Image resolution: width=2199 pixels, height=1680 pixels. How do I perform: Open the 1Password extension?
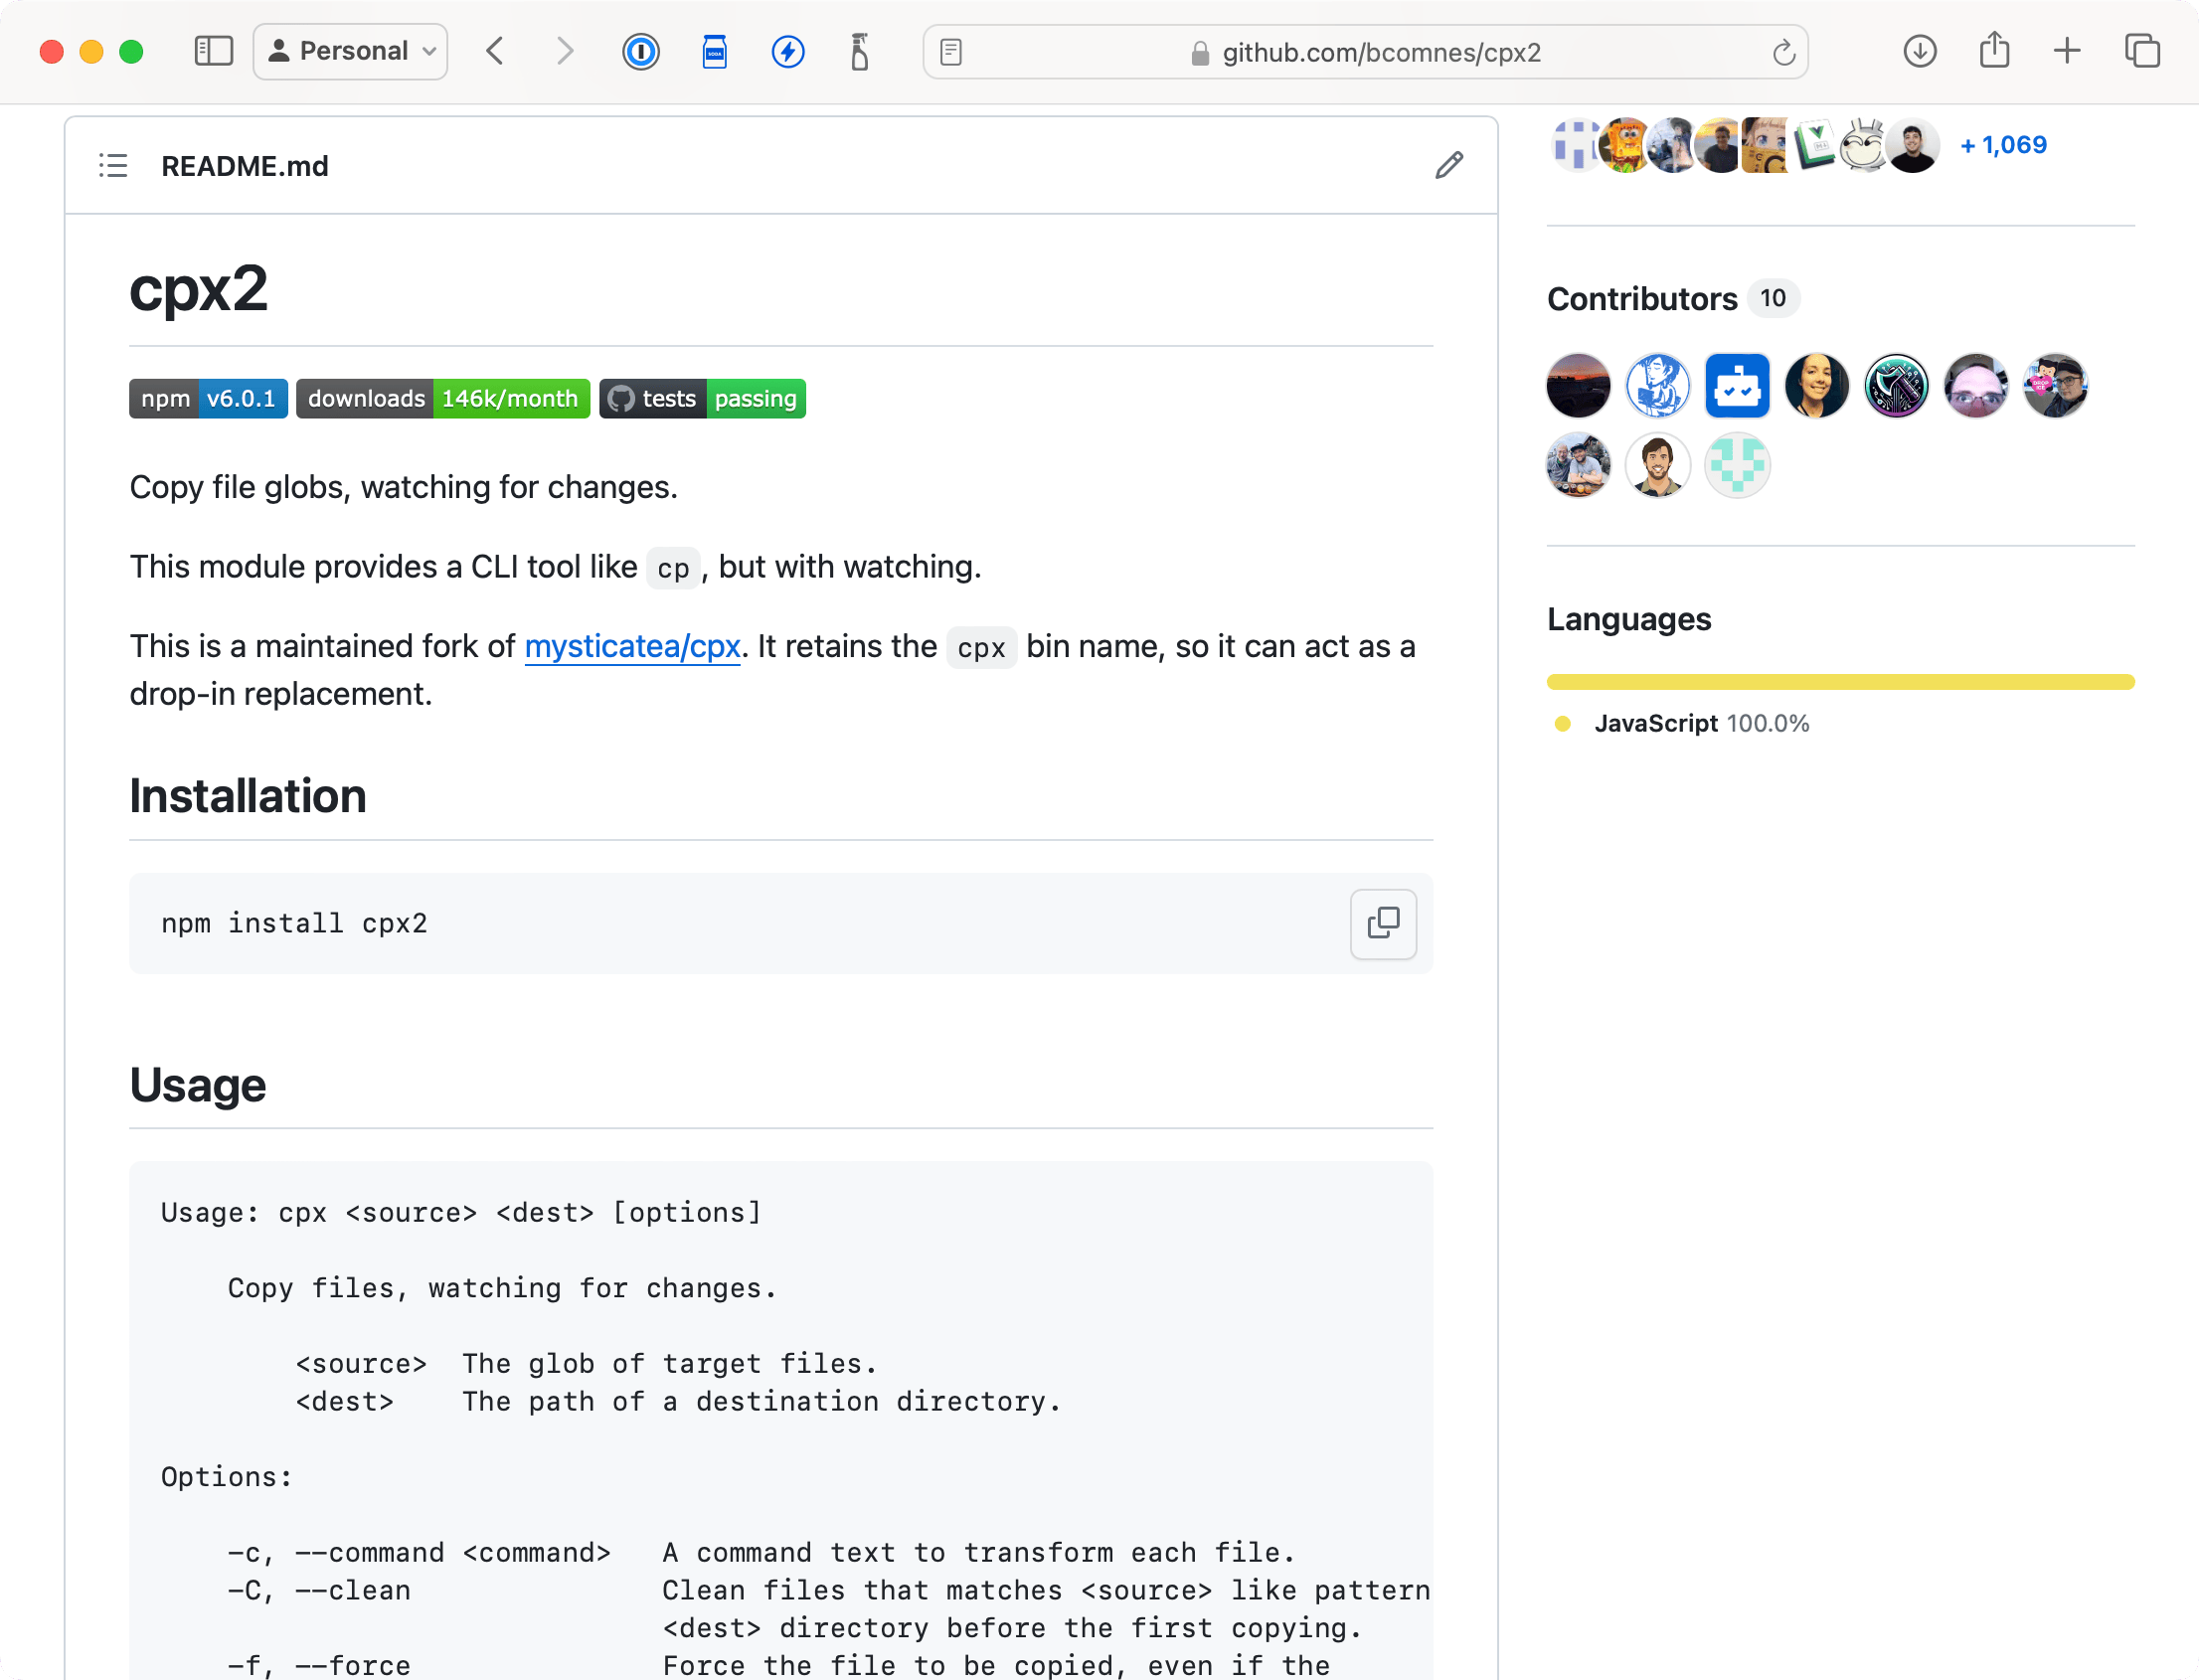point(641,51)
